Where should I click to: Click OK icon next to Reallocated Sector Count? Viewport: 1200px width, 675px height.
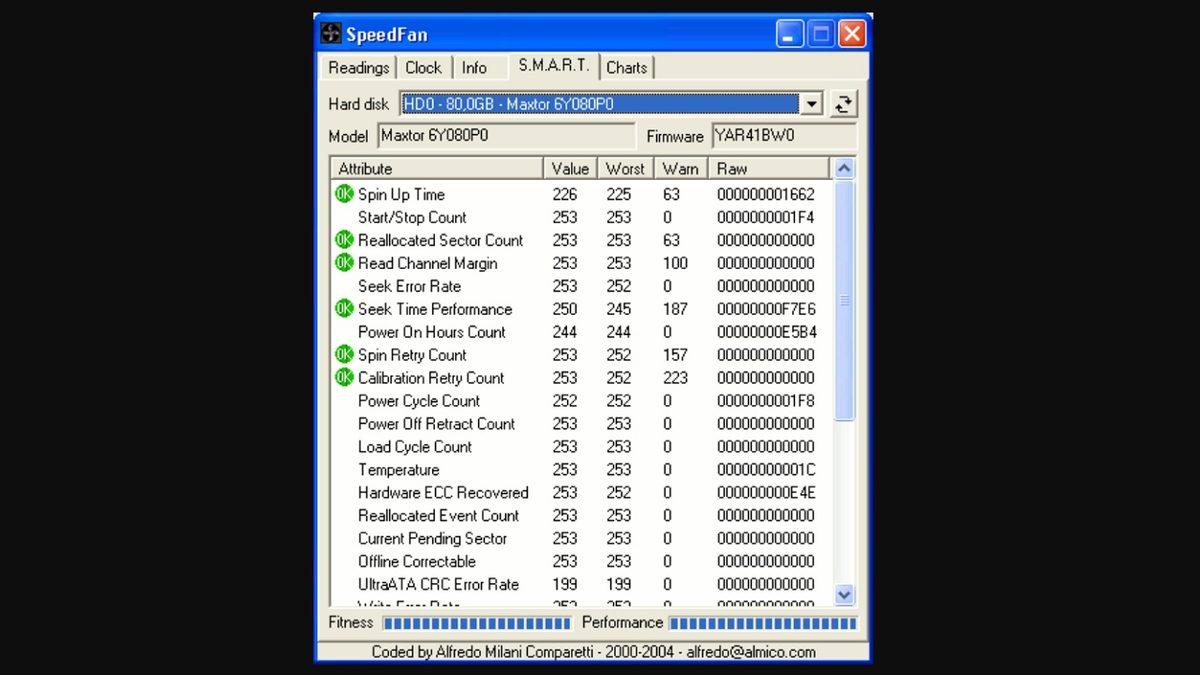pyautogui.click(x=344, y=240)
